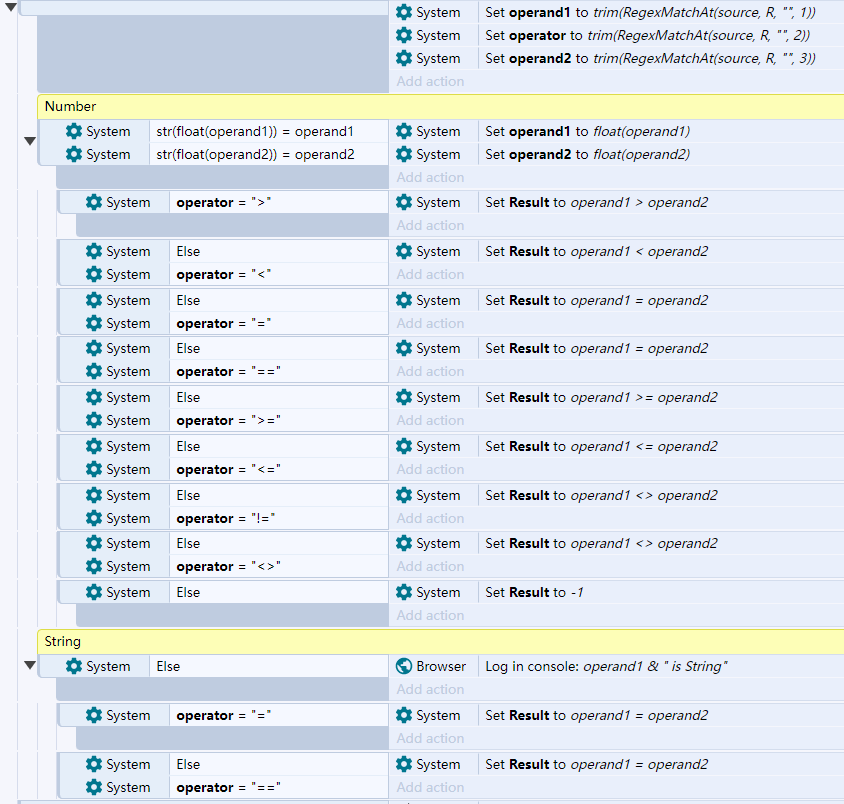Select System gear of Else above operator = "!="
Image resolution: width=844 pixels, height=804 pixels.
(x=94, y=495)
